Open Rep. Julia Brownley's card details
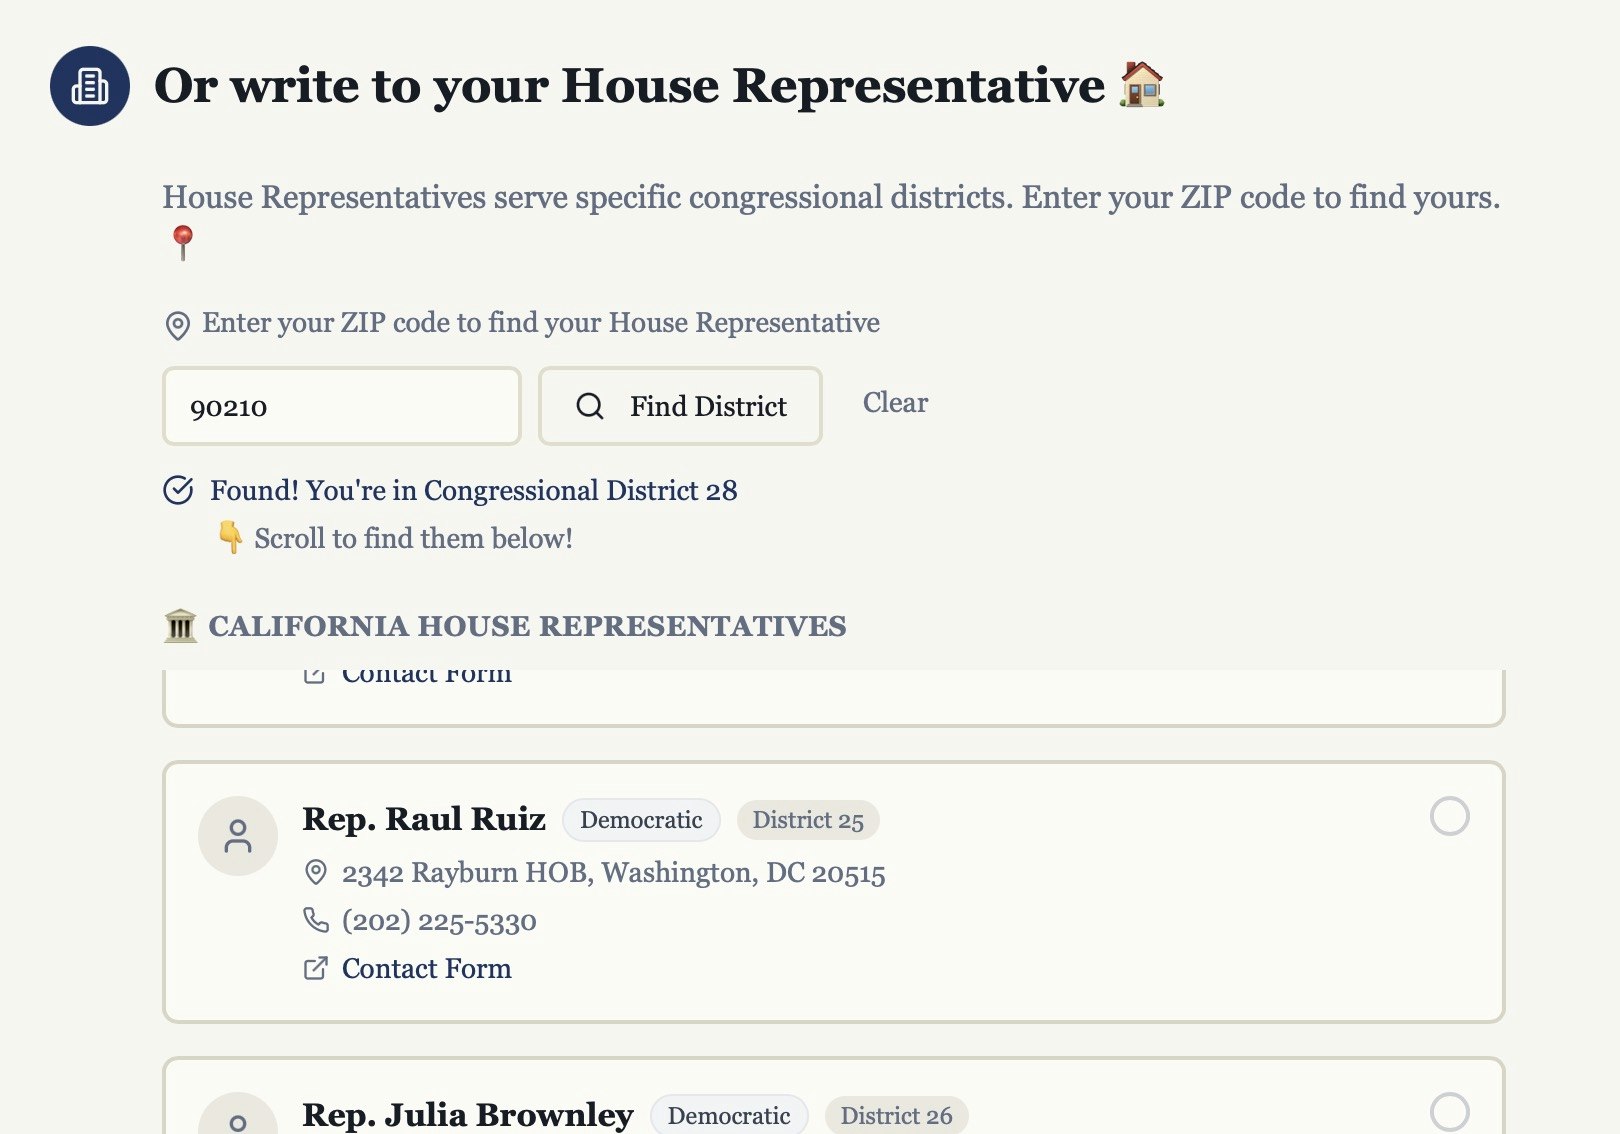 coord(466,1113)
